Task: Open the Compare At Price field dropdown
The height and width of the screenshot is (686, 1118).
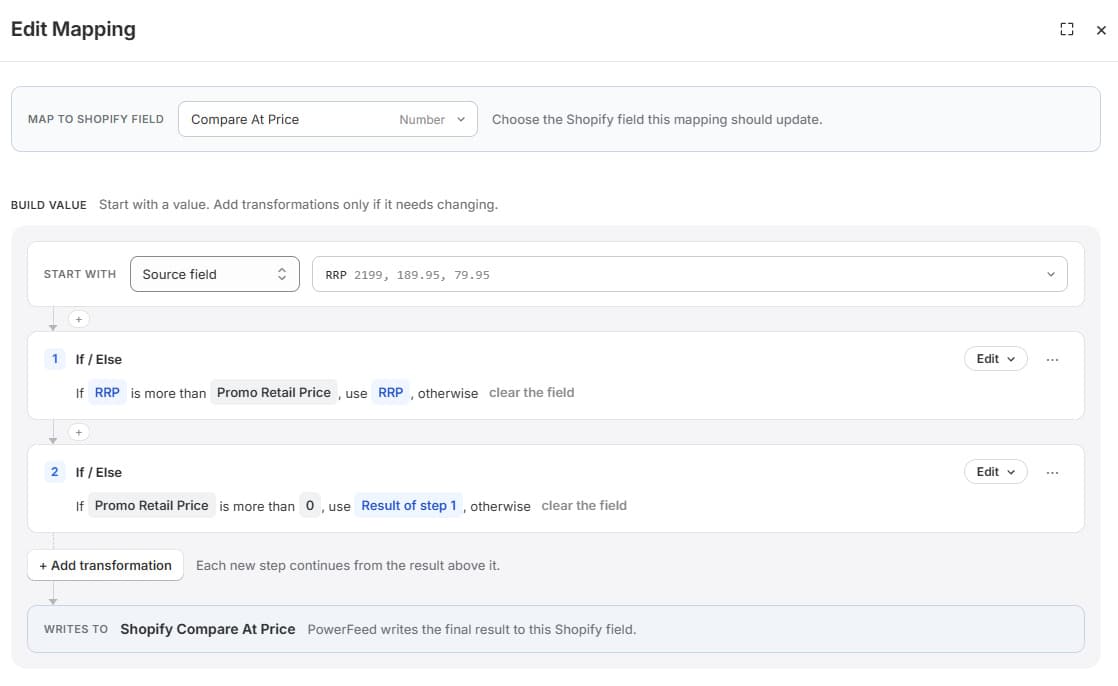Action: [327, 119]
